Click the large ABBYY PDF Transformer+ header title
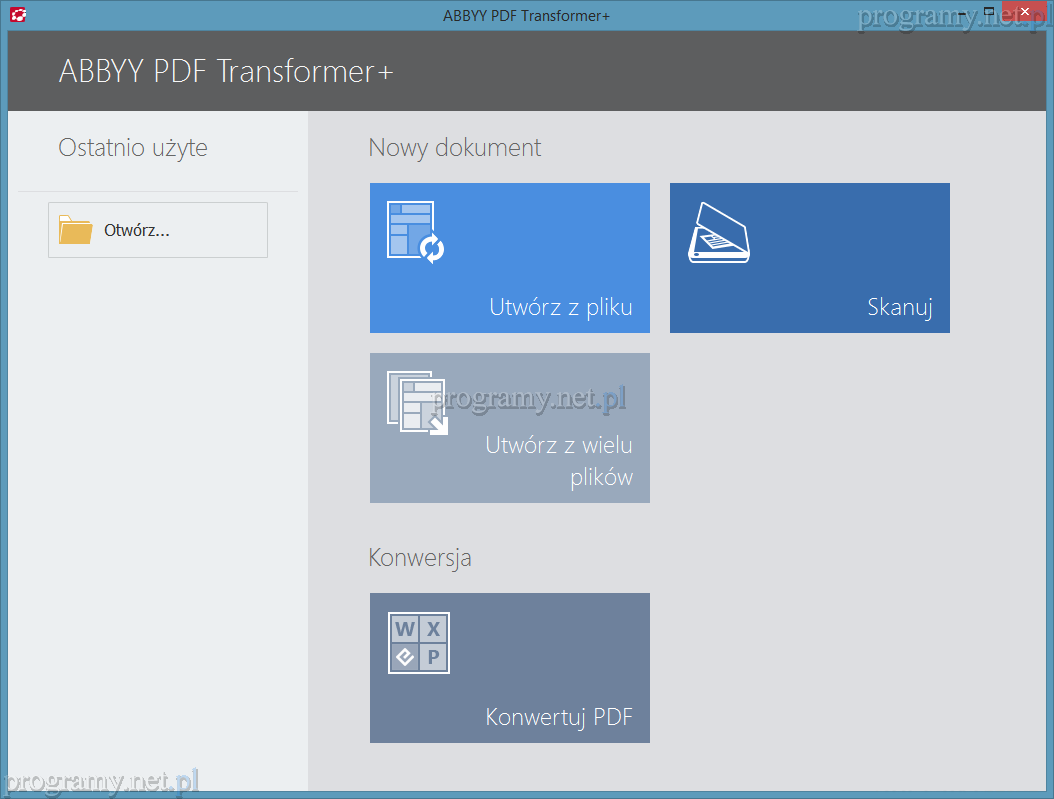Image resolution: width=1054 pixels, height=799 pixels. [x=226, y=72]
